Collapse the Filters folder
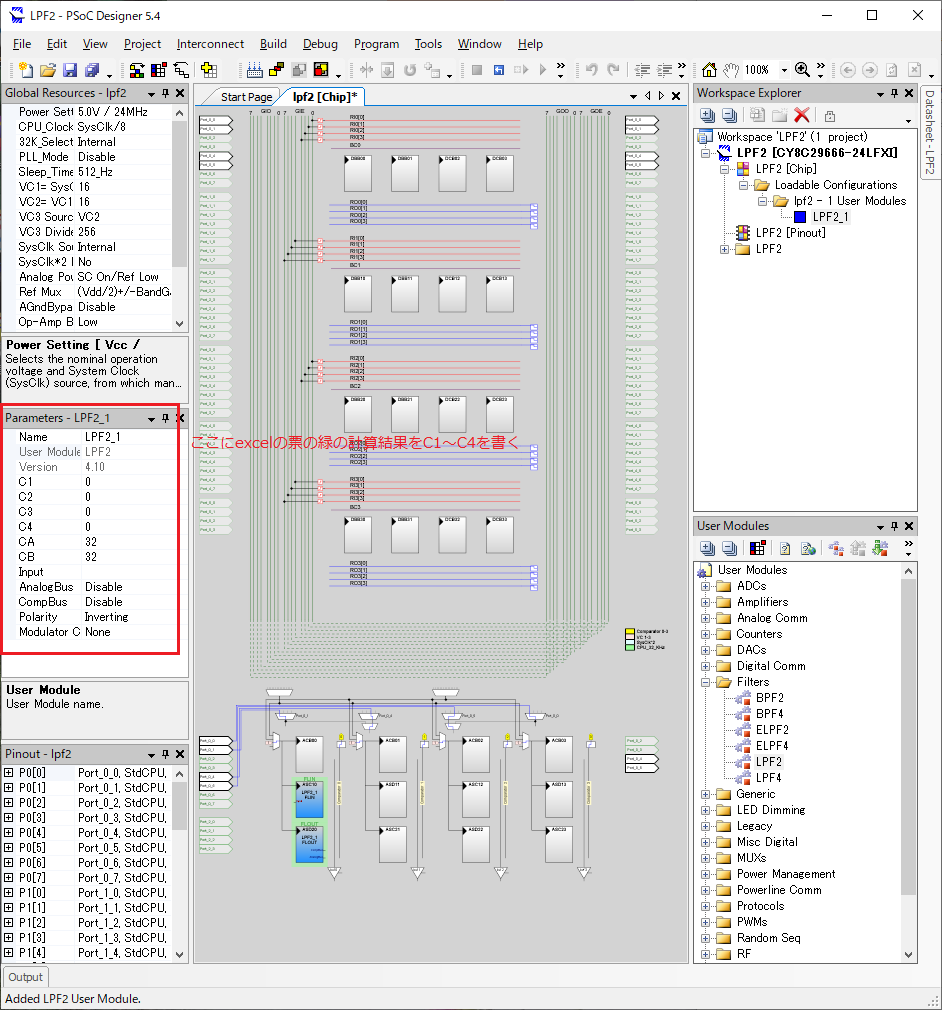The image size is (942, 1010). (x=706, y=682)
